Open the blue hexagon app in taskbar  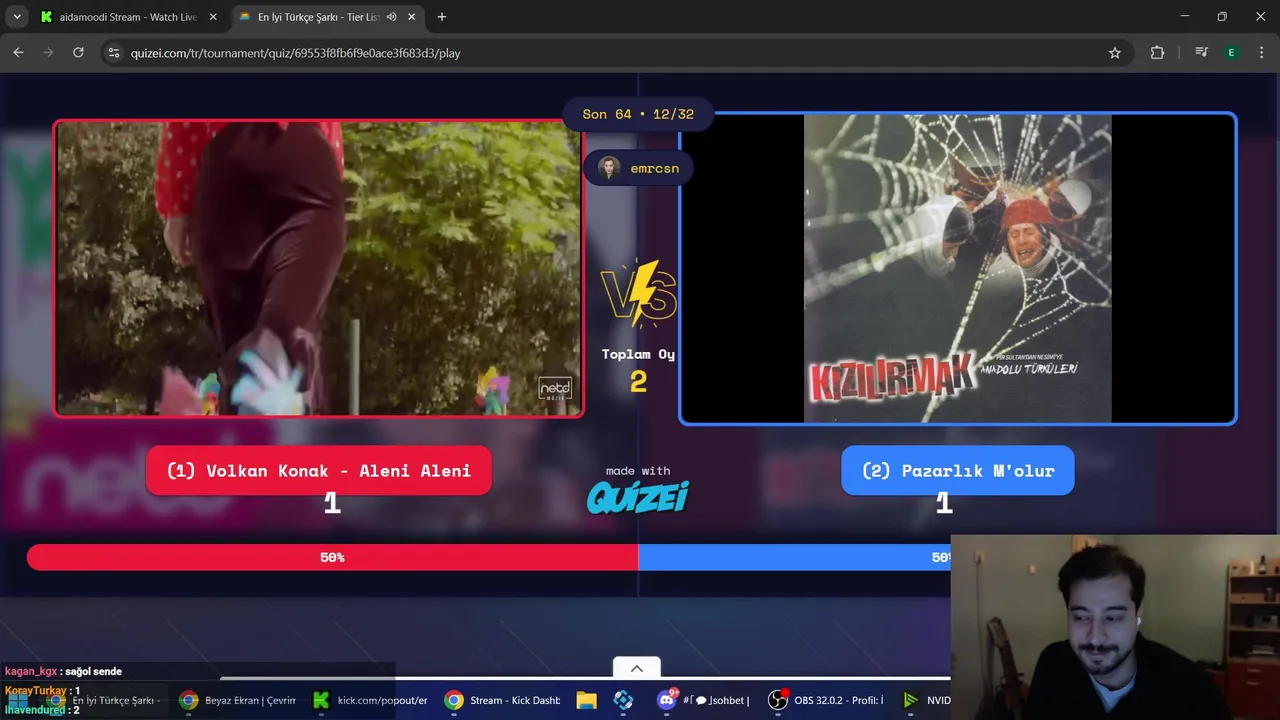point(623,700)
